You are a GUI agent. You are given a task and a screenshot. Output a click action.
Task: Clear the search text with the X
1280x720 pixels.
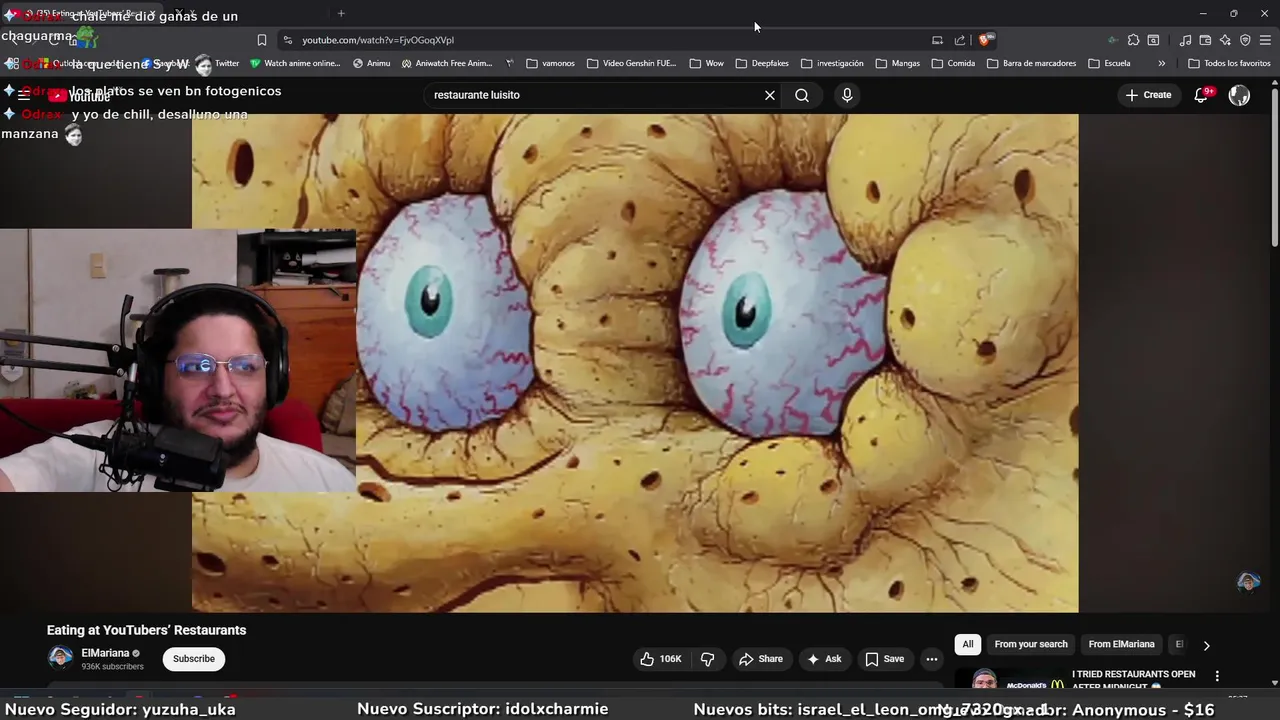(770, 95)
